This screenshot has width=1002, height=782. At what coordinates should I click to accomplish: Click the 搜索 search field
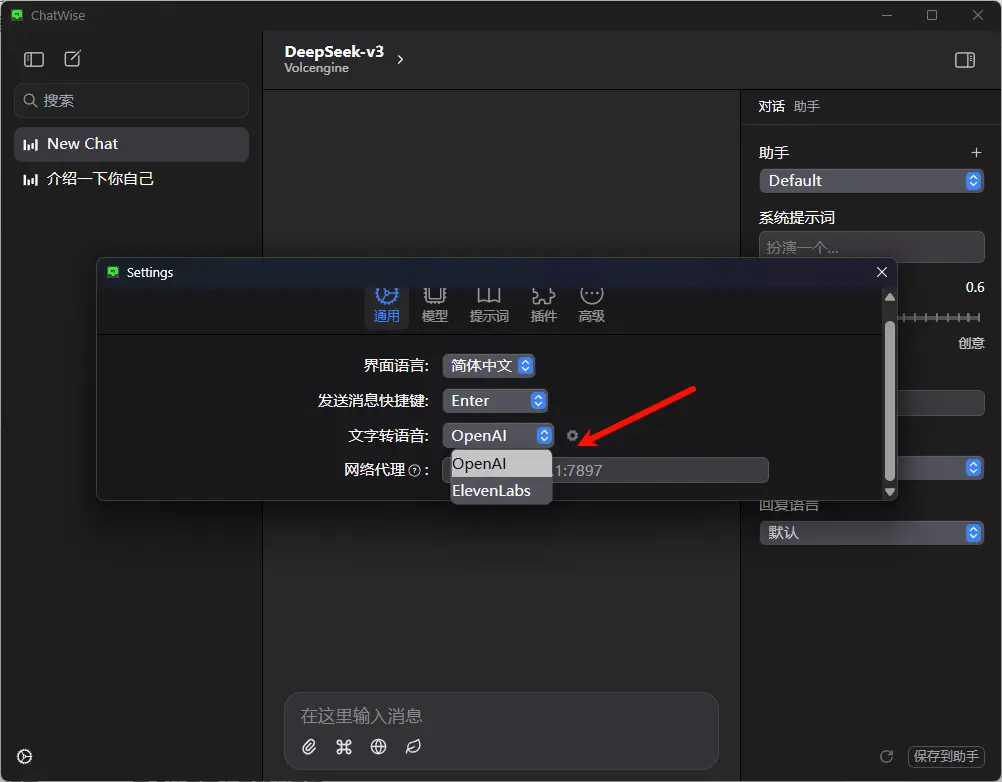(131, 101)
